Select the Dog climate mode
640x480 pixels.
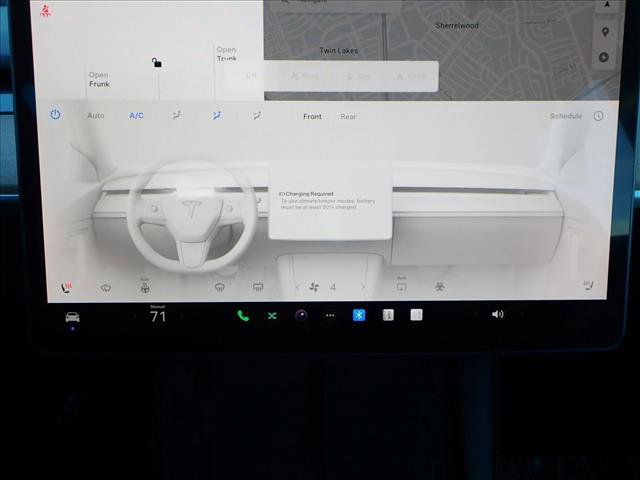tap(358, 76)
